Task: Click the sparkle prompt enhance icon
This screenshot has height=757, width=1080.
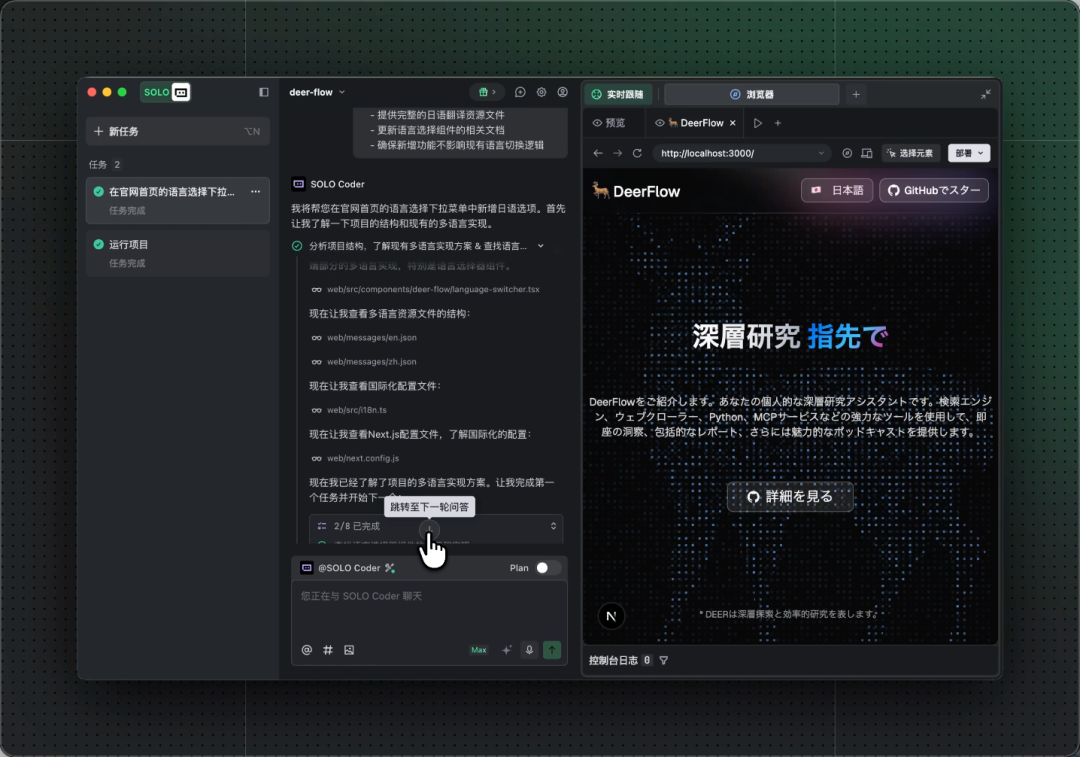Action: pos(506,650)
